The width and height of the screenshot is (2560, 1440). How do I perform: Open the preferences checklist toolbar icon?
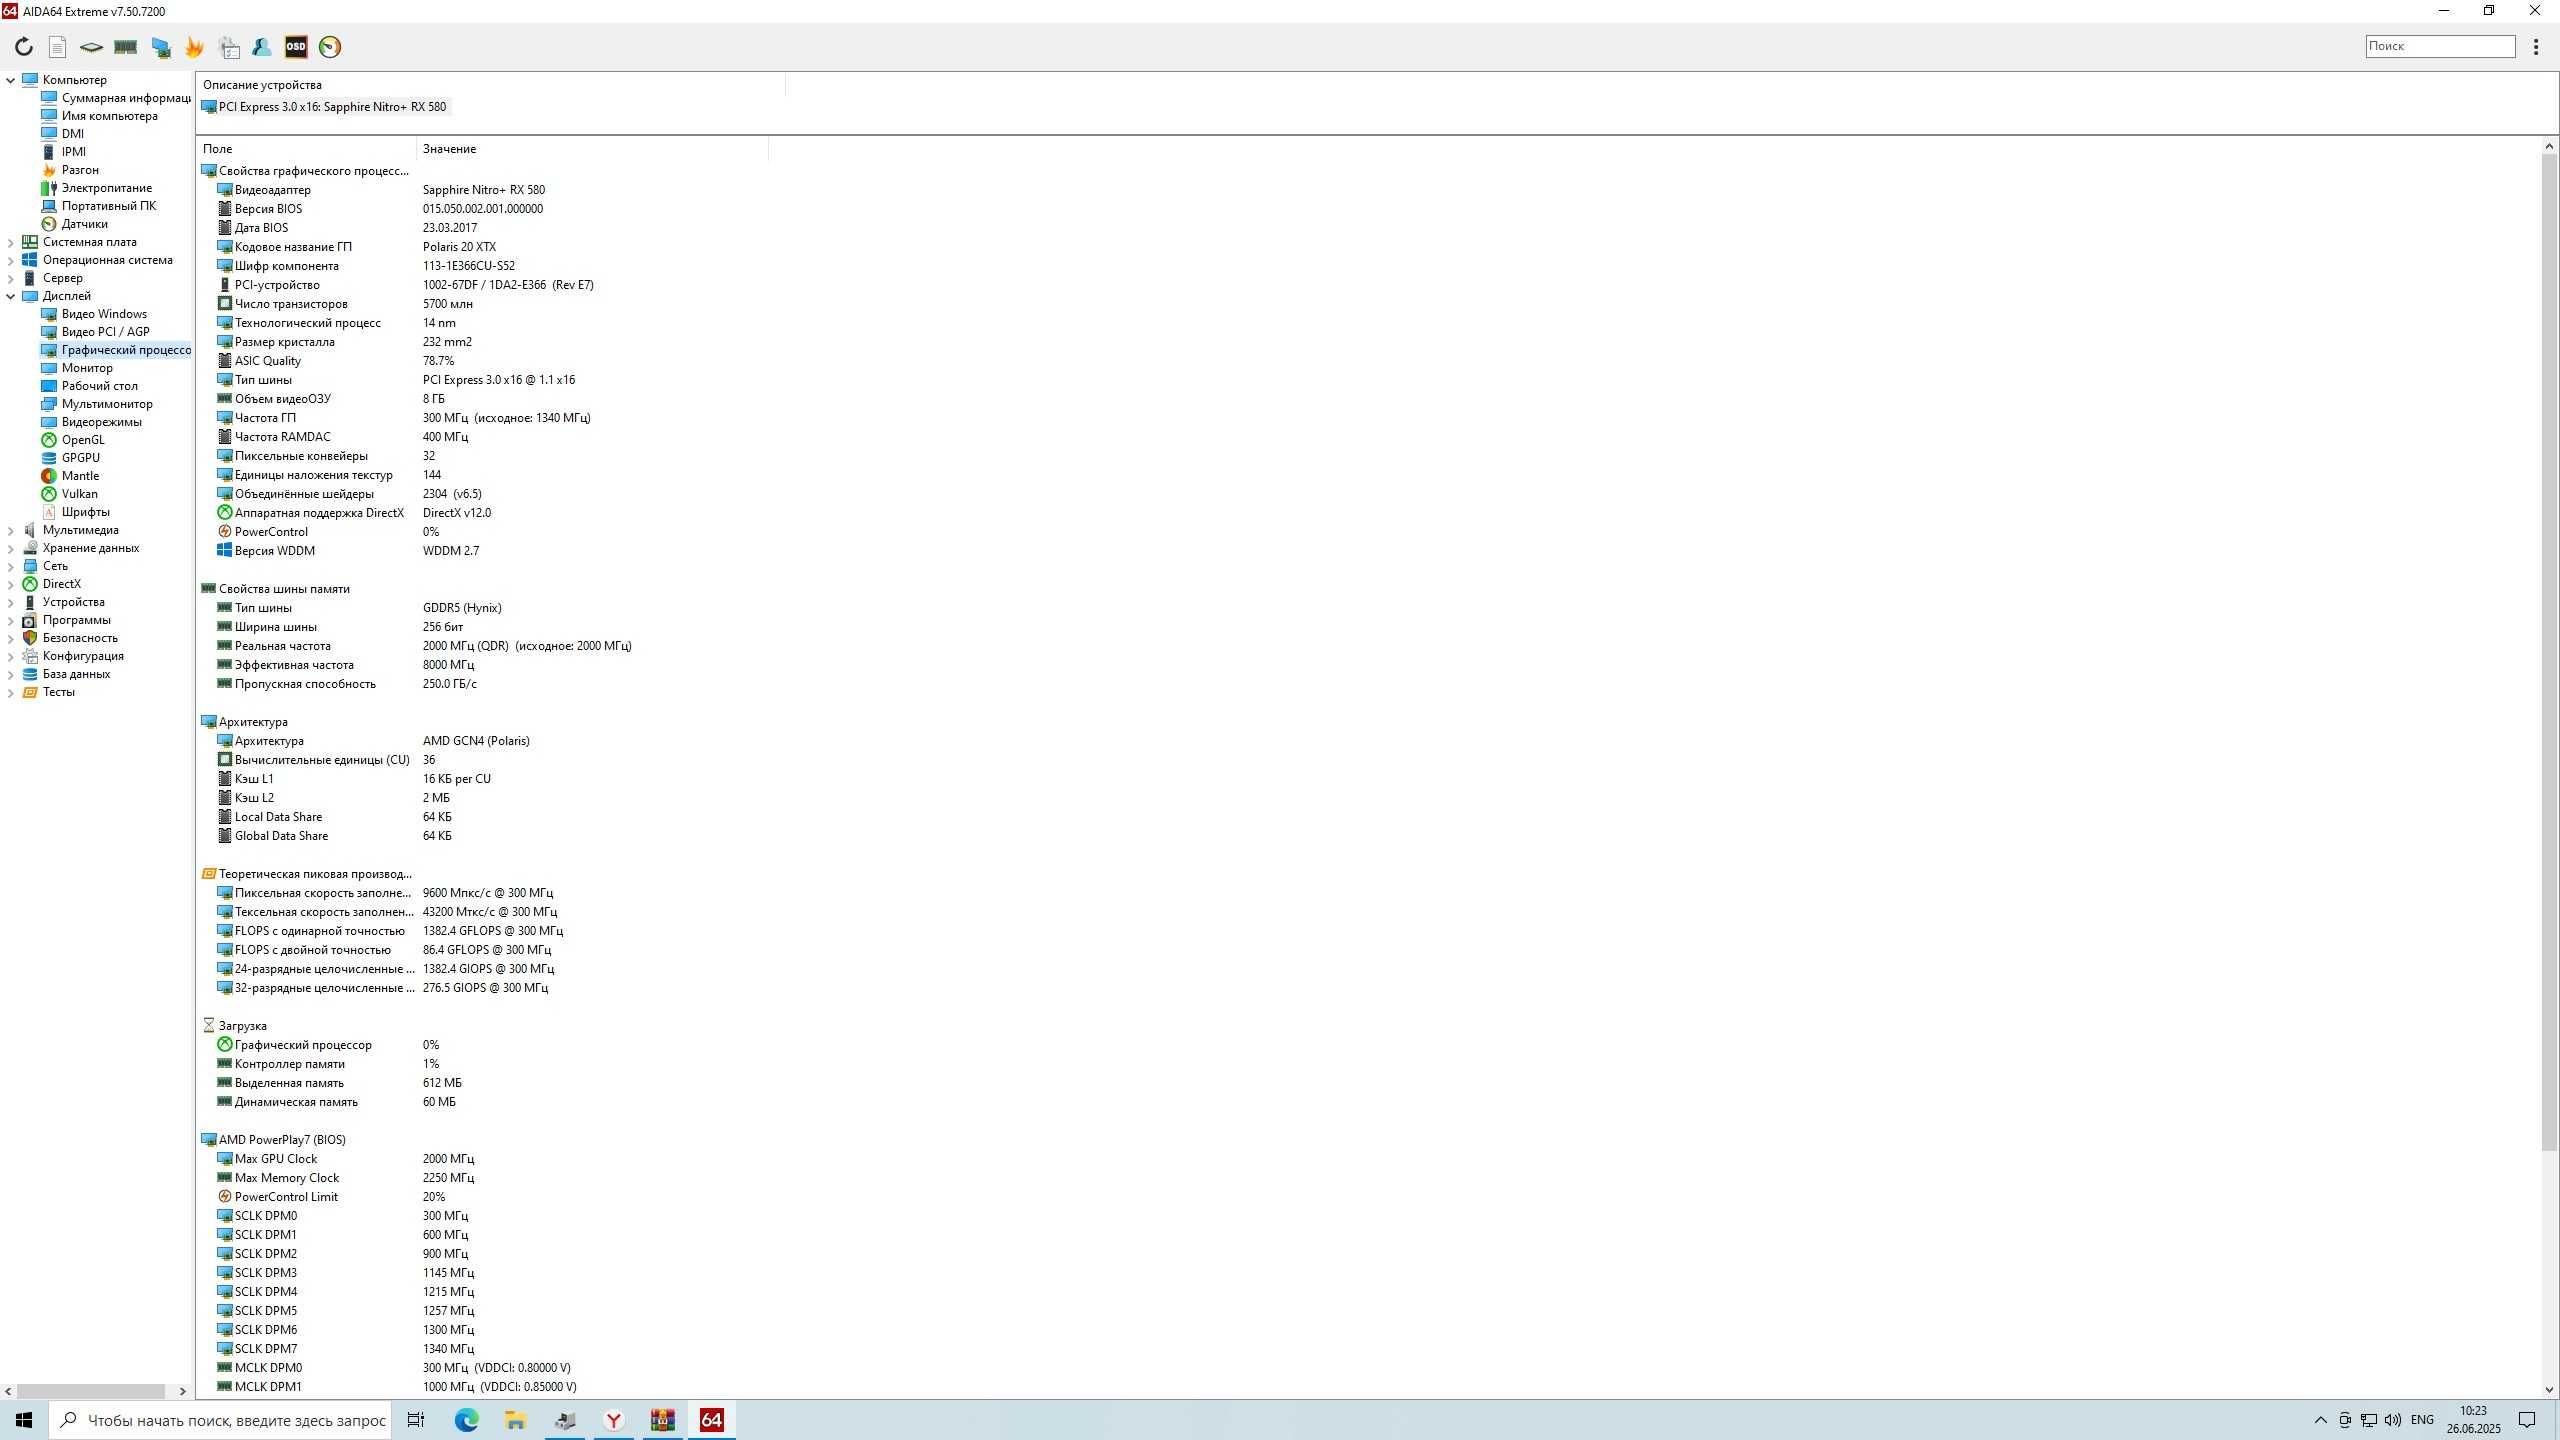coord(229,47)
